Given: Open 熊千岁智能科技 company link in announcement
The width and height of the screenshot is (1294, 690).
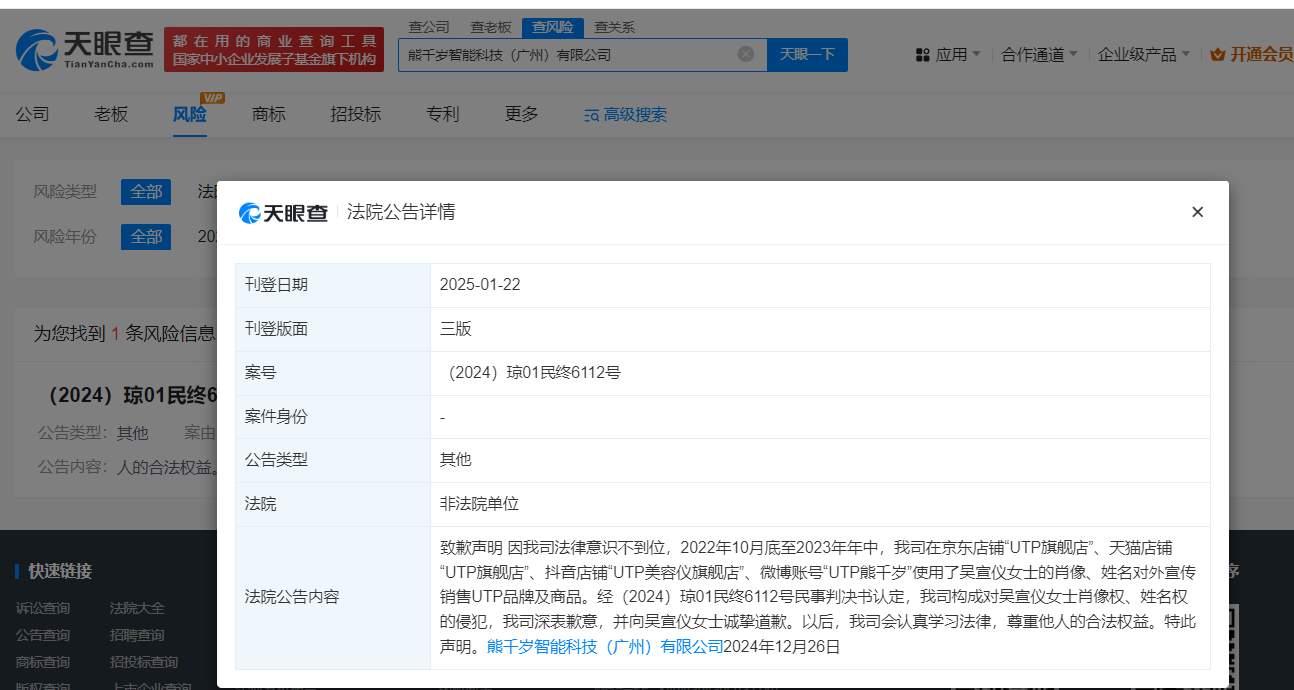Looking at the screenshot, I should coord(604,646).
